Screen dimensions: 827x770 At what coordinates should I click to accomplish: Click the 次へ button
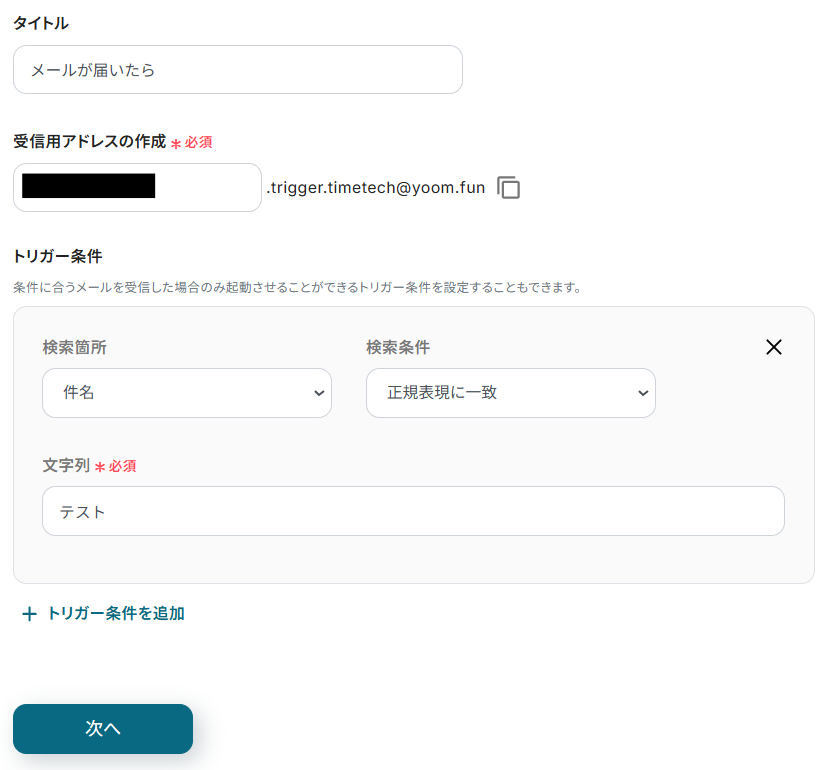tap(103, 729)
